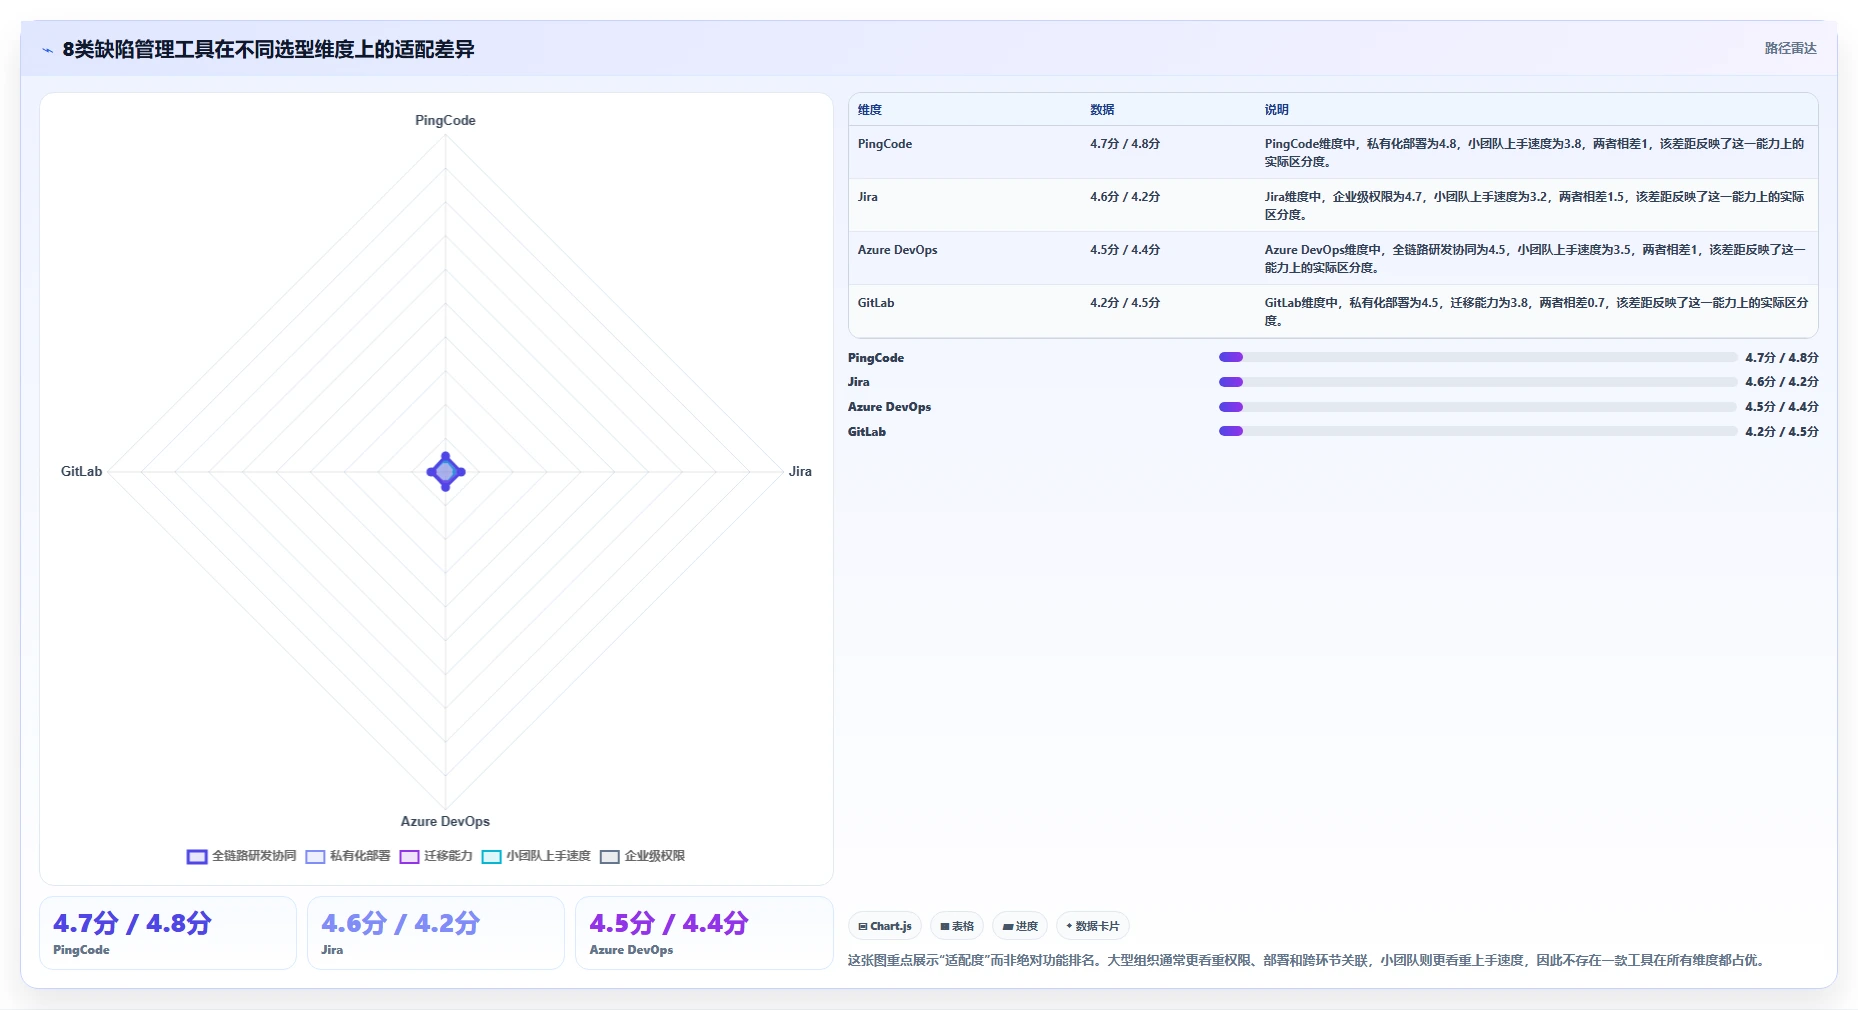
Task: Click the 4.2分 / 4.5分 table data cell
Action: coord(1125,303)
